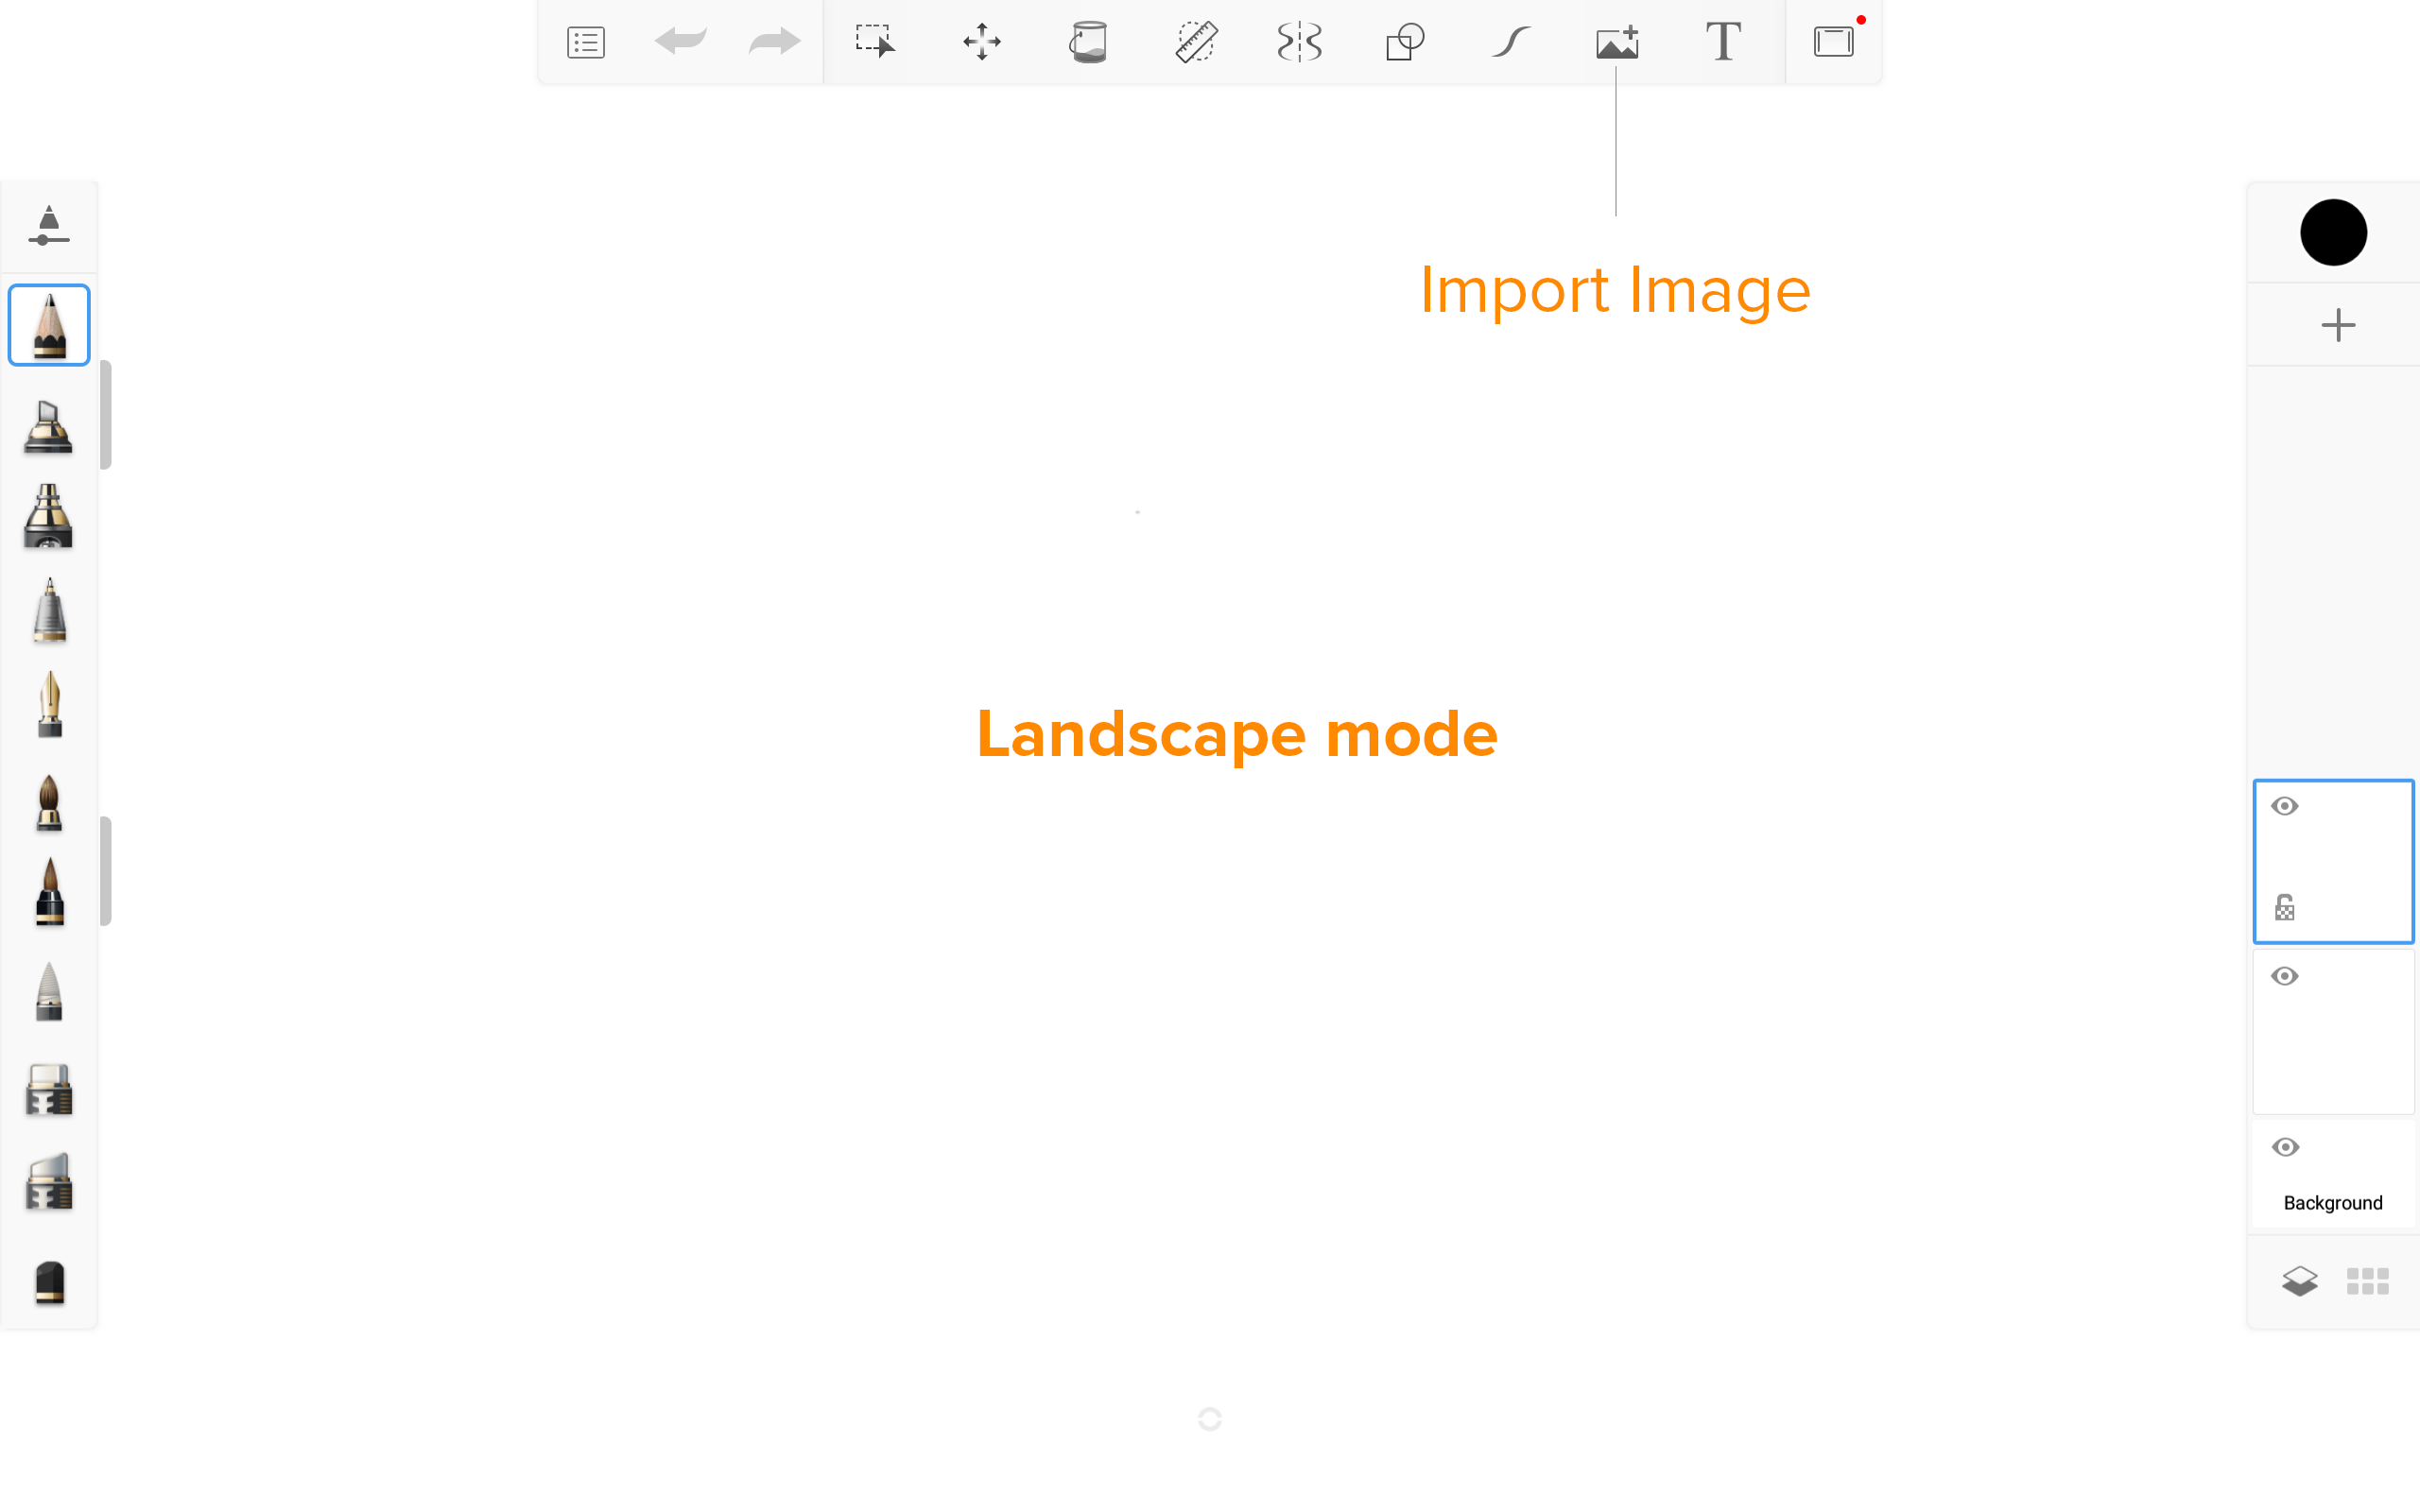Choose the Shapes draw-style tool

point(1404,42)
